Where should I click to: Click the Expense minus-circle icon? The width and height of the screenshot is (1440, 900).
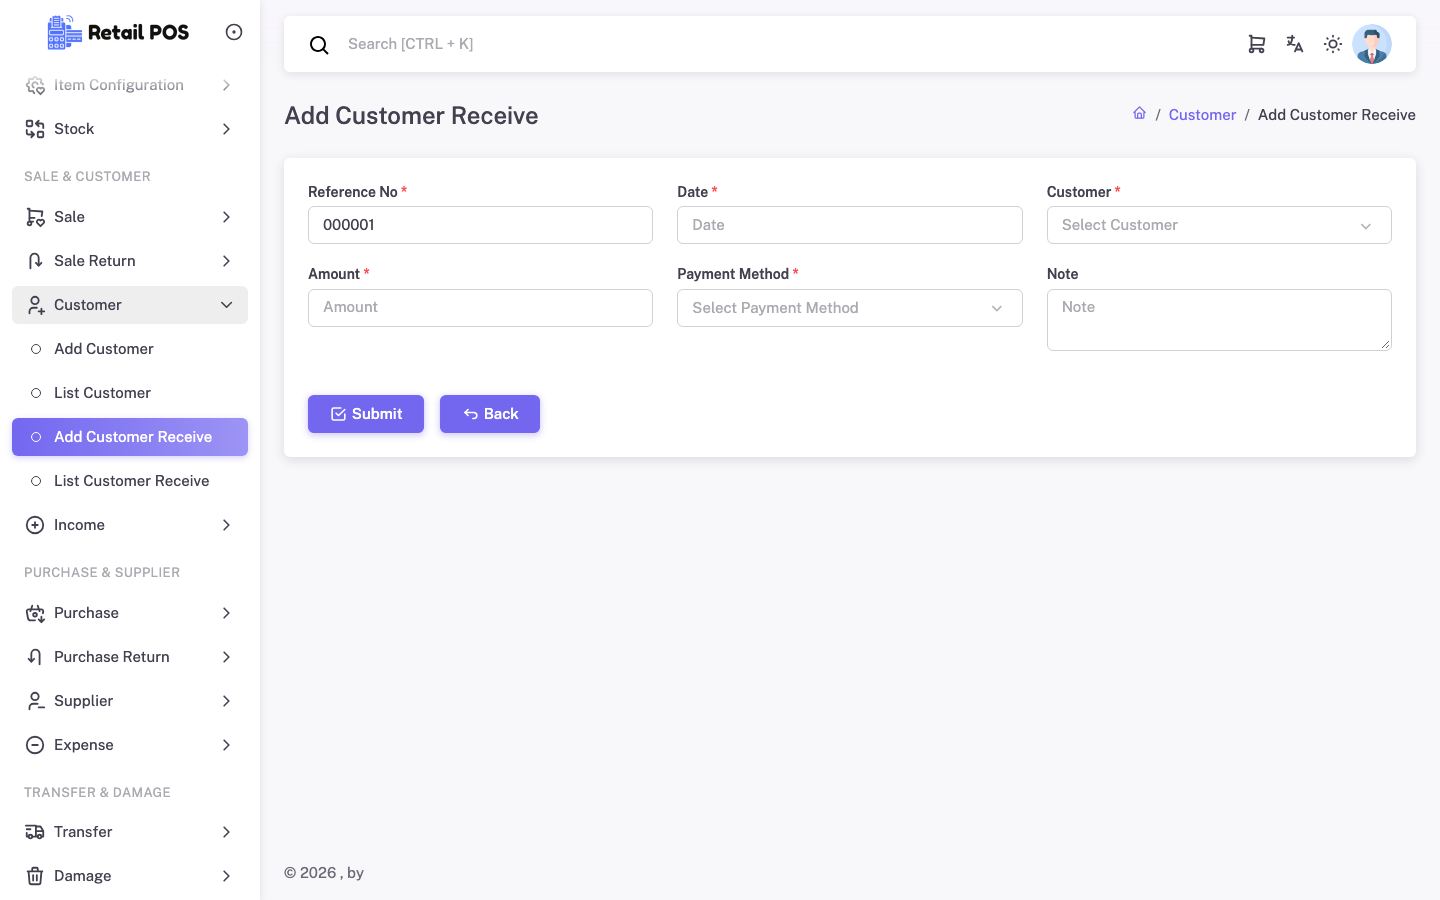tap(35, 745)
